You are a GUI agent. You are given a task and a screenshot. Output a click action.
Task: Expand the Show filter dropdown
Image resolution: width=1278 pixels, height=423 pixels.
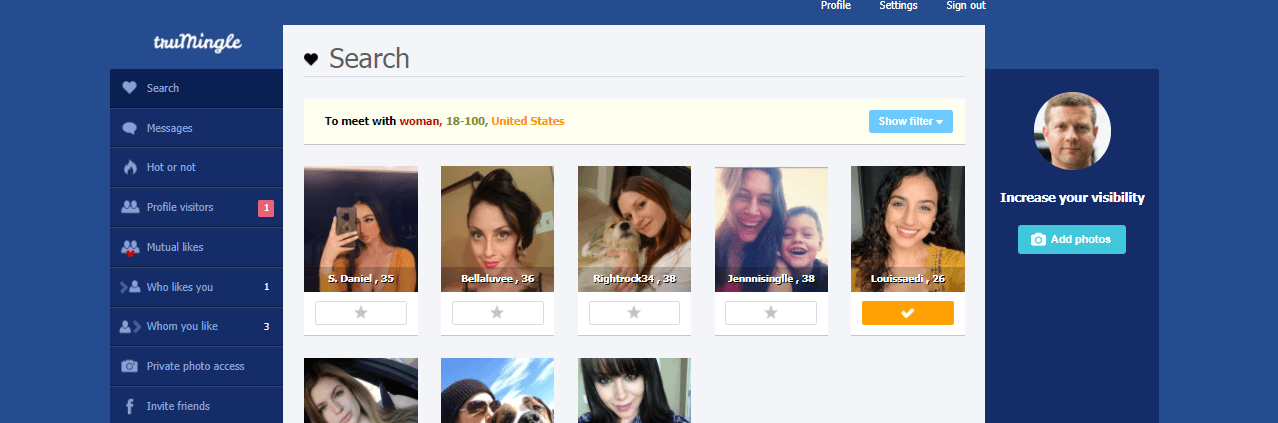click(x=911, y=122)
